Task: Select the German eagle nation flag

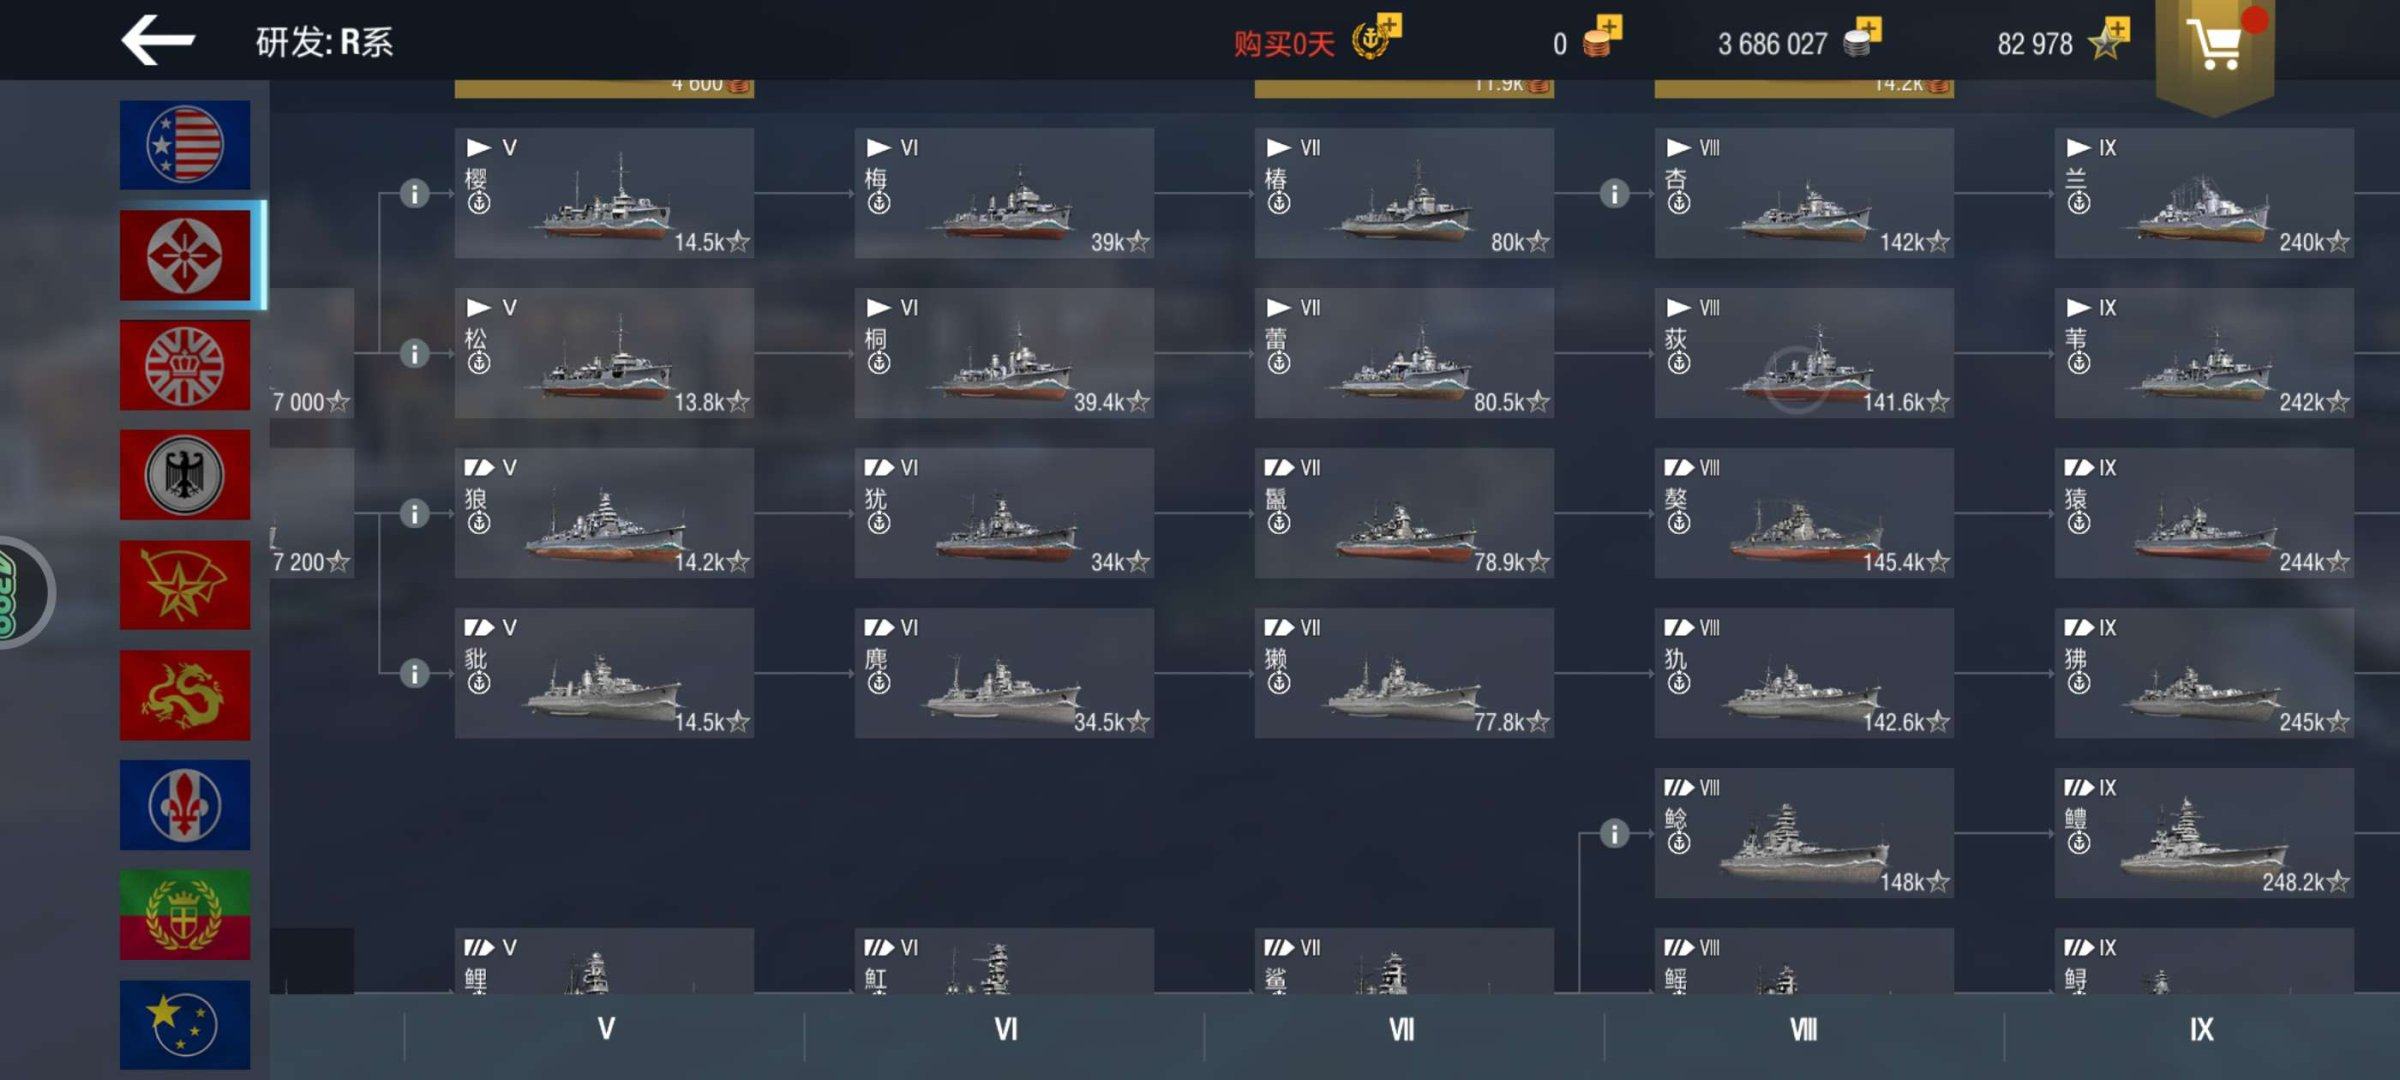Action: (x=185, y=475)
